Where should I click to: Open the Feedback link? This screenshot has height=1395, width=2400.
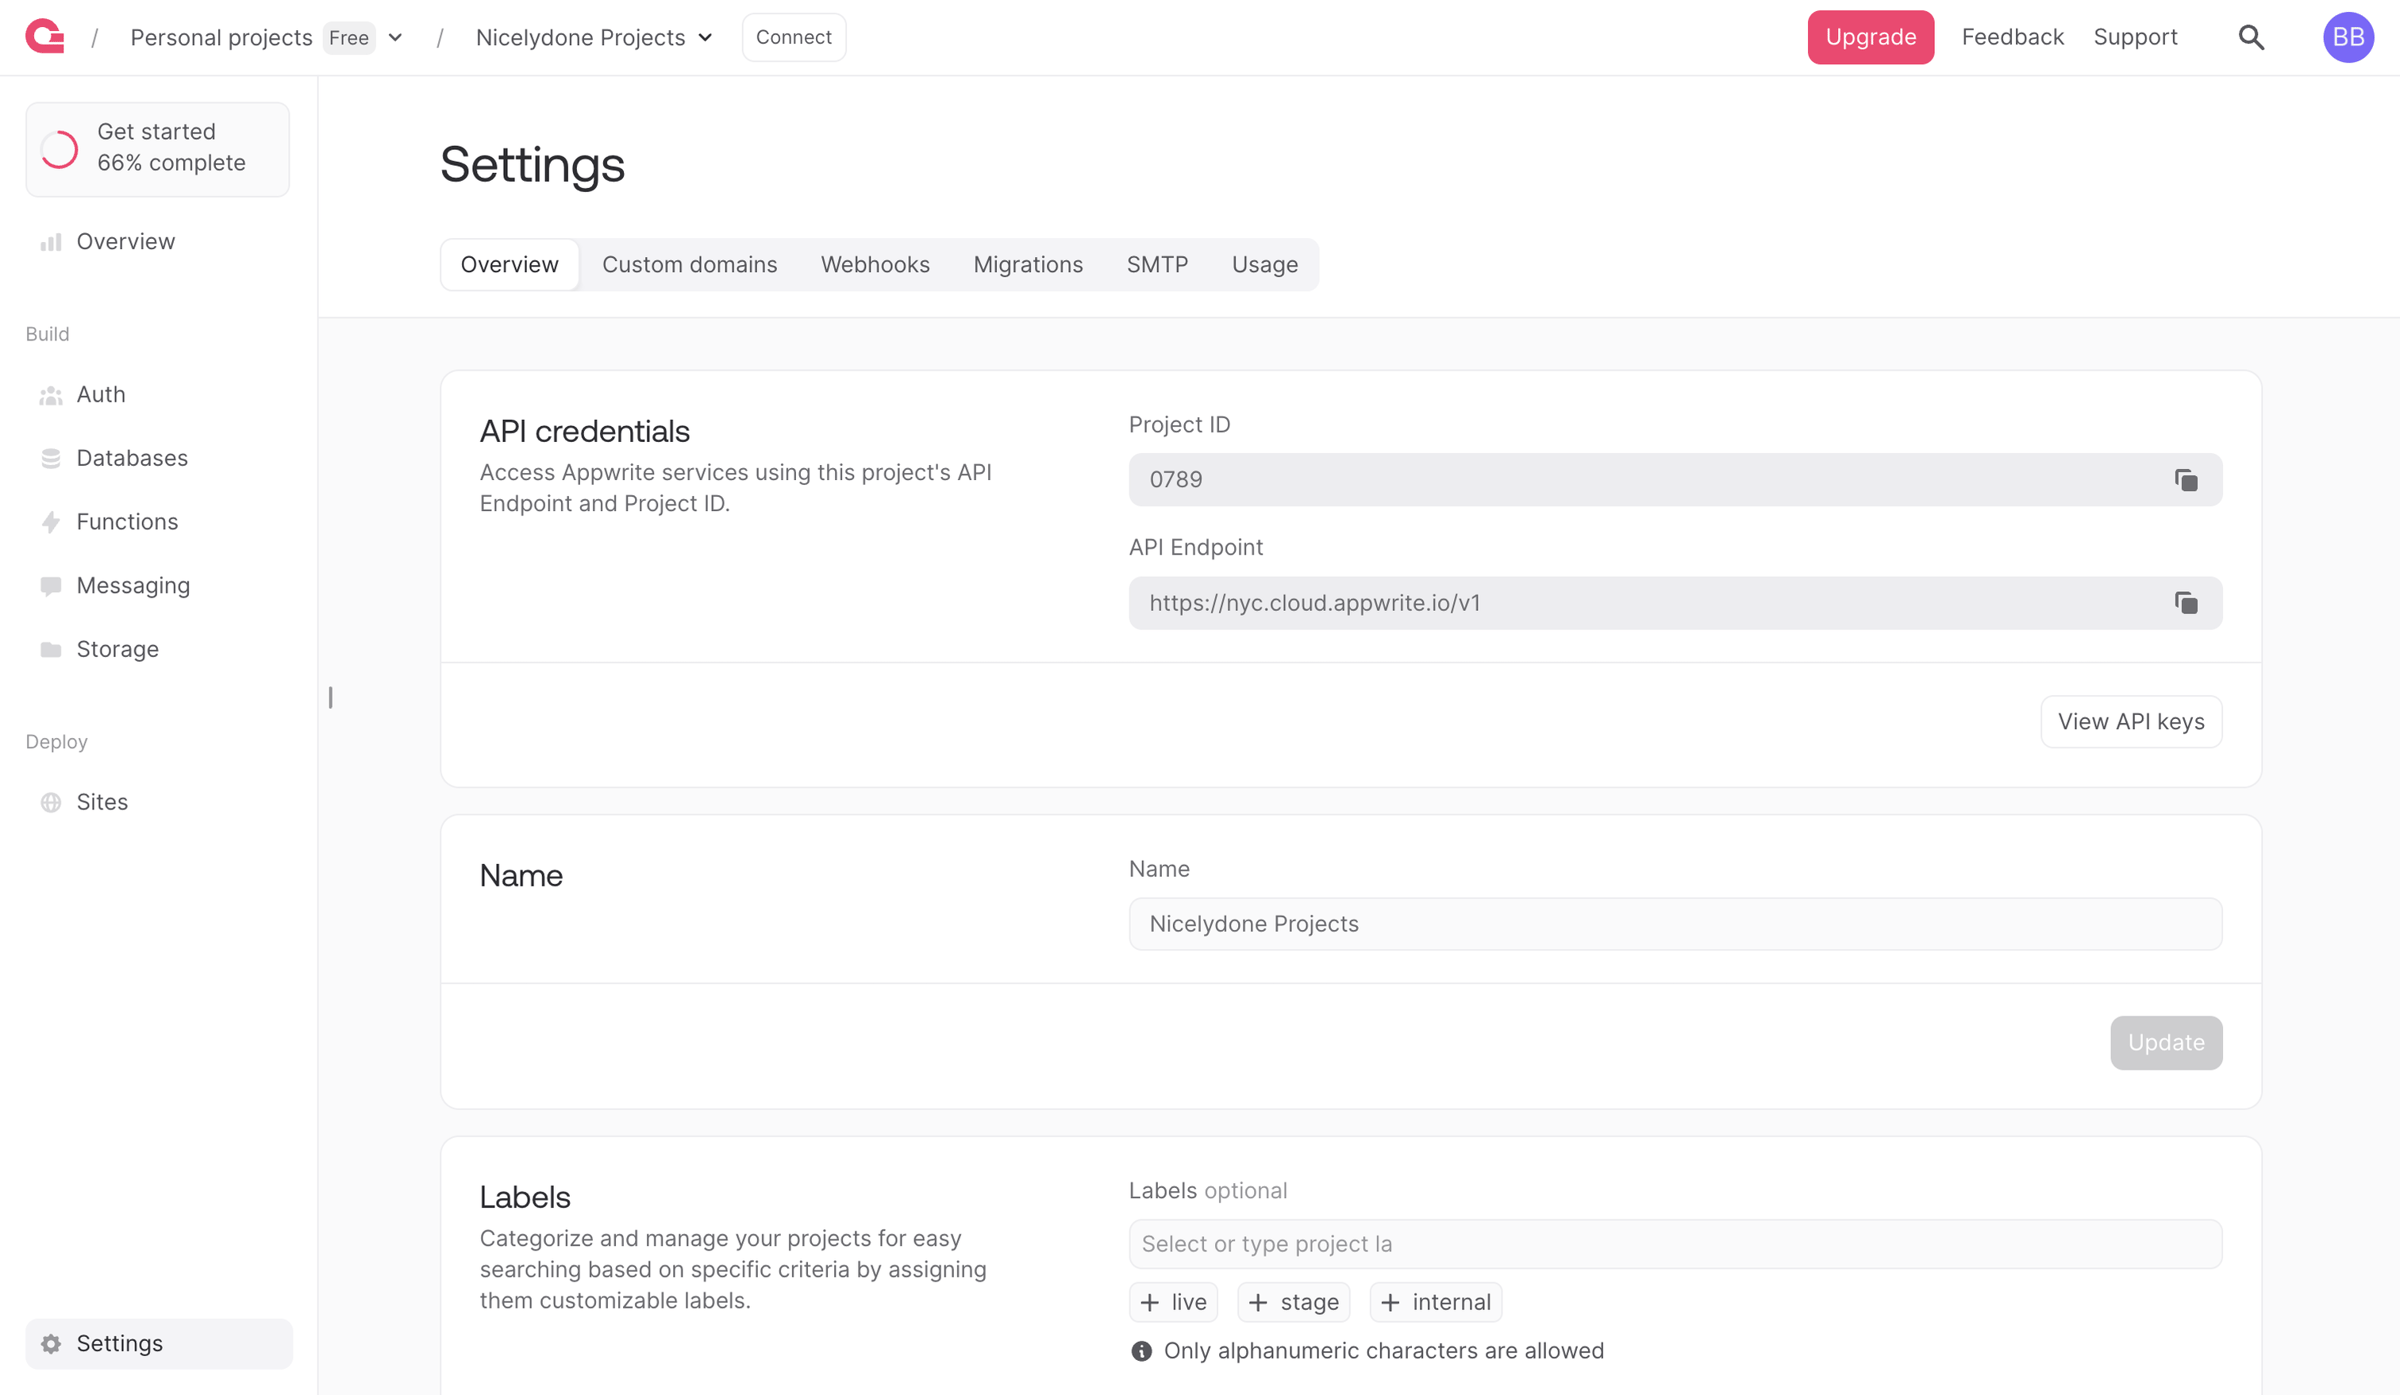click(2012, 37)
